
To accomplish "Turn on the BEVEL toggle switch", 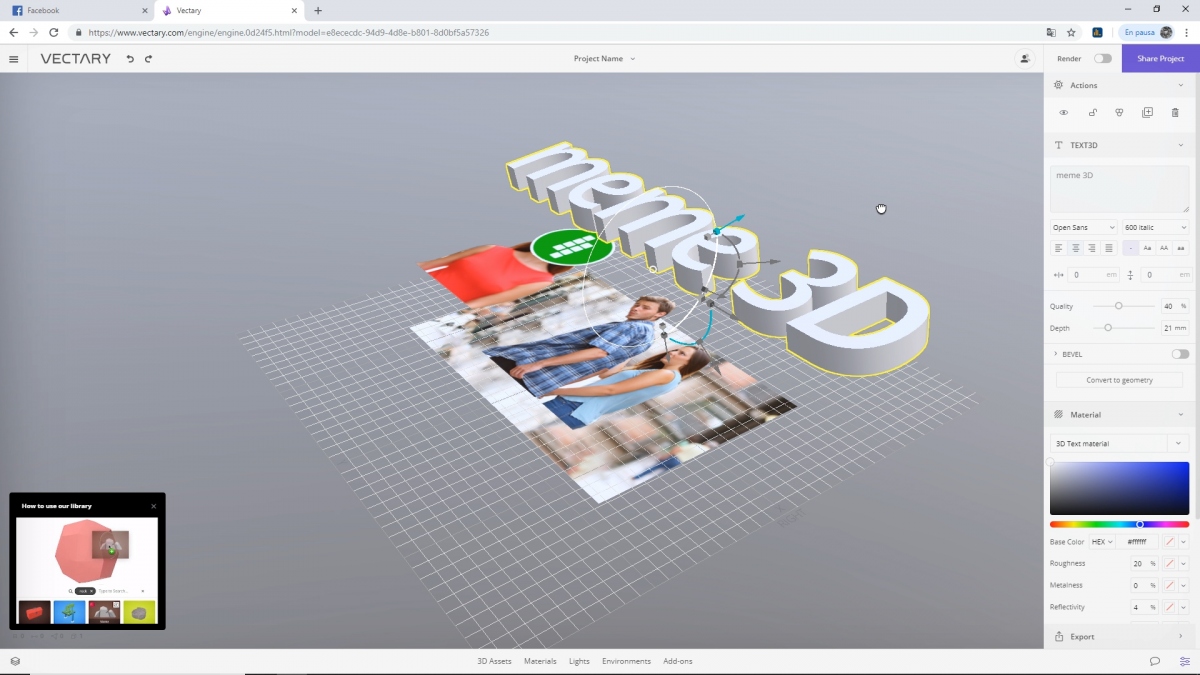I will (x=1179, y=354).
